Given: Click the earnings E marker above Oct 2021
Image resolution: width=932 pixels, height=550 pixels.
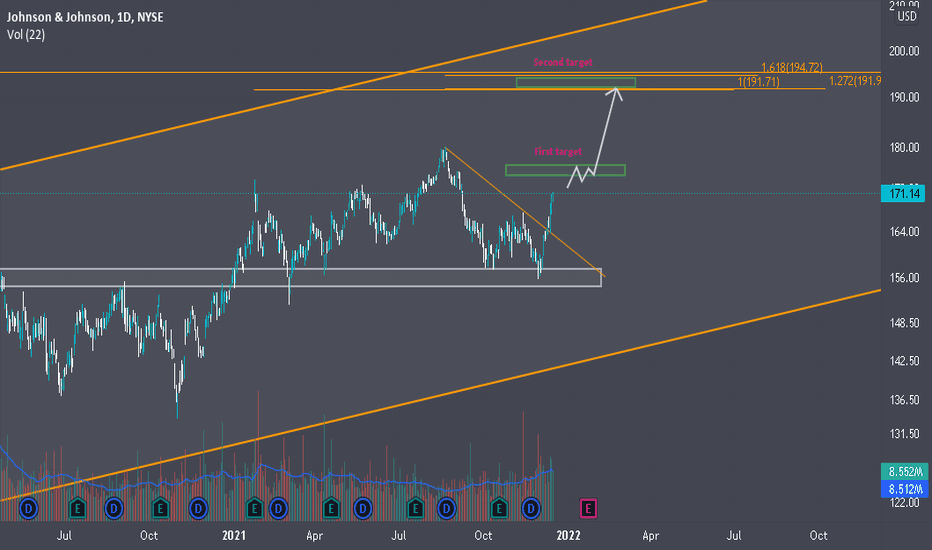Looking at the screenshot, I should click(499, 508).
